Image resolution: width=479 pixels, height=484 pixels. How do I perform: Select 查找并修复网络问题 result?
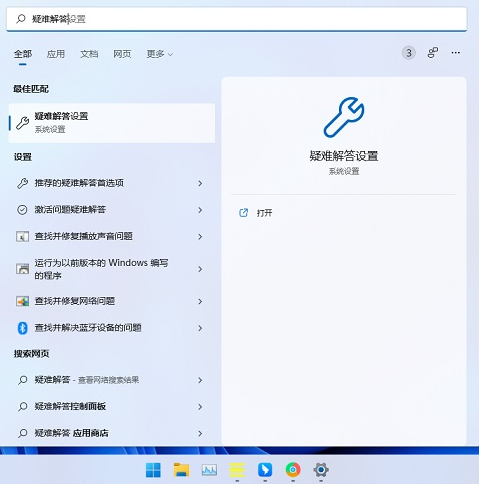click(112, 301)
